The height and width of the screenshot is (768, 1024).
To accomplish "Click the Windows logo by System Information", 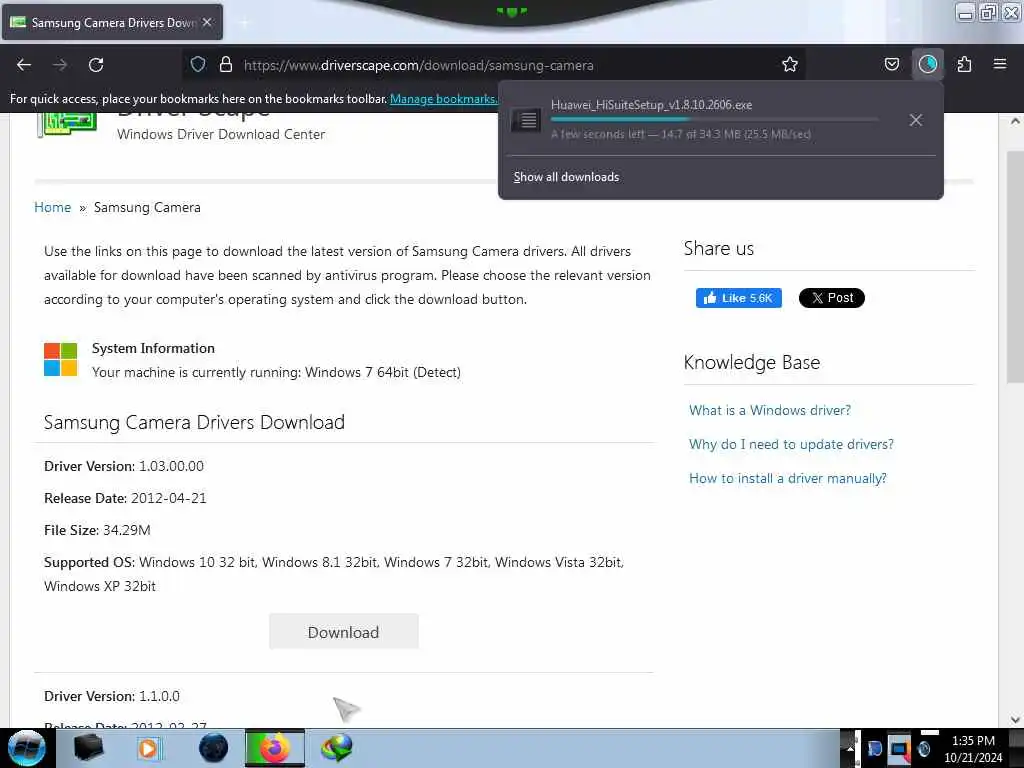I will tap(60, 359).
